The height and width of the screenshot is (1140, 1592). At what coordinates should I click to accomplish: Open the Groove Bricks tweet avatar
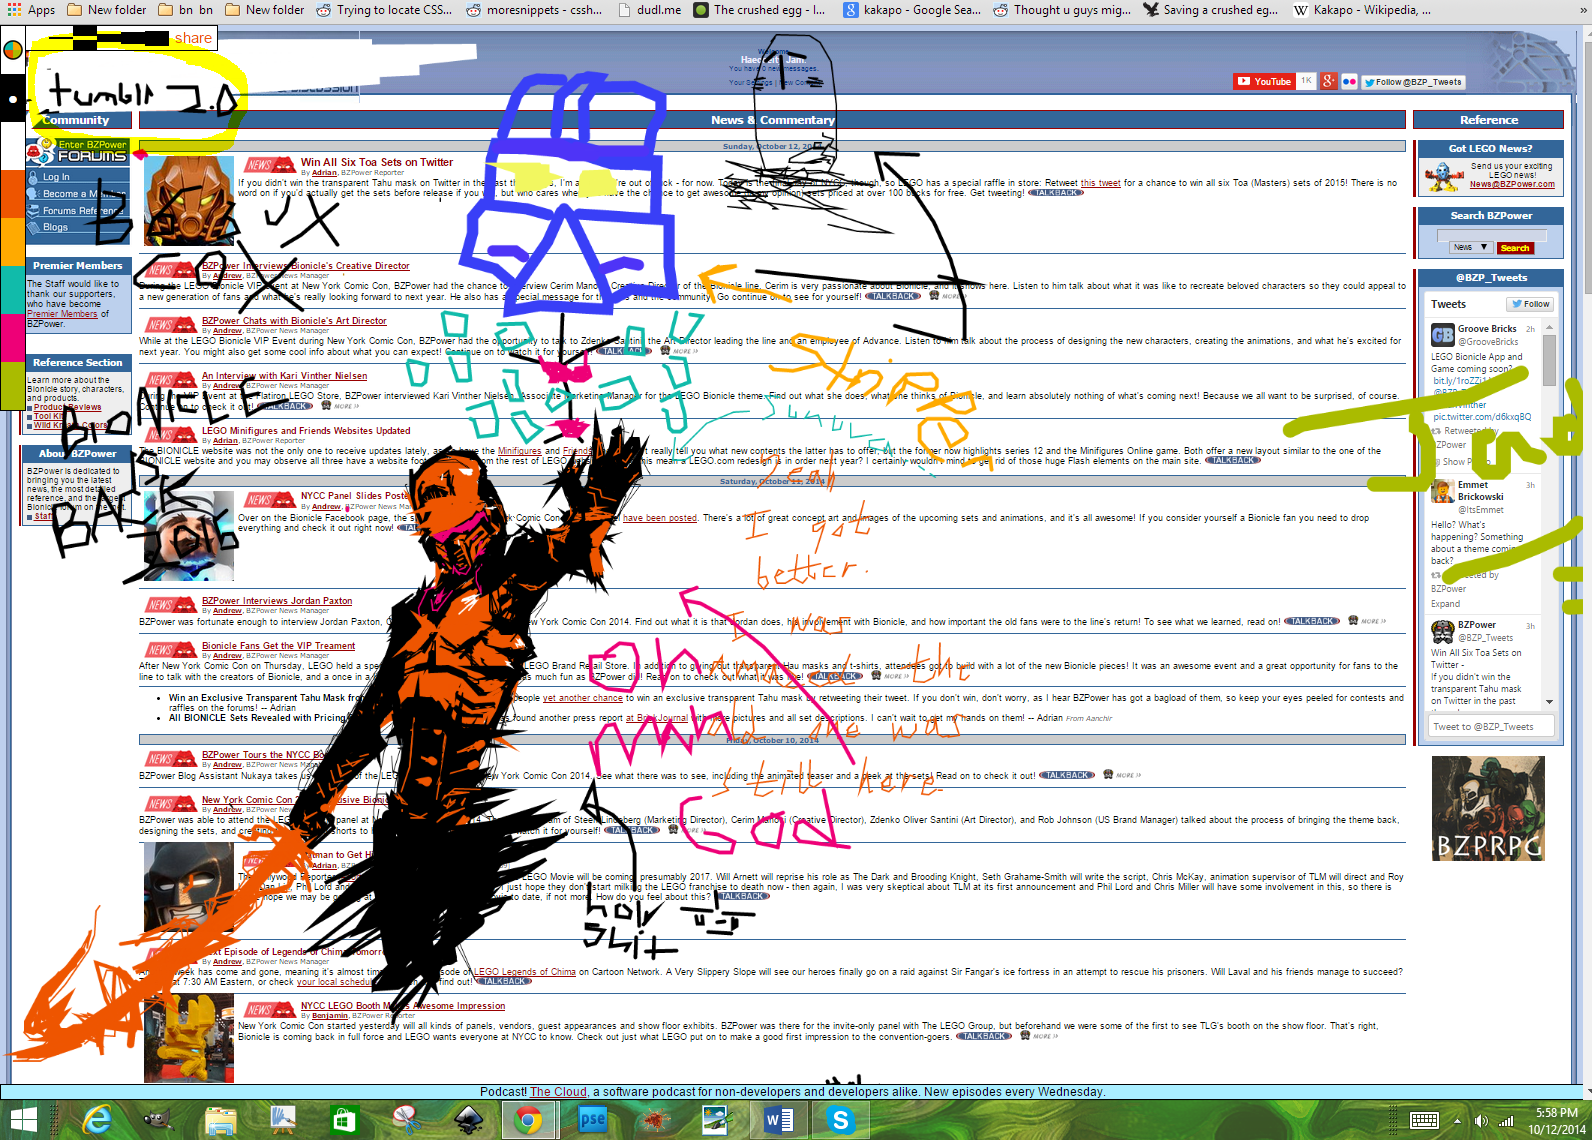coord(1442,334)
